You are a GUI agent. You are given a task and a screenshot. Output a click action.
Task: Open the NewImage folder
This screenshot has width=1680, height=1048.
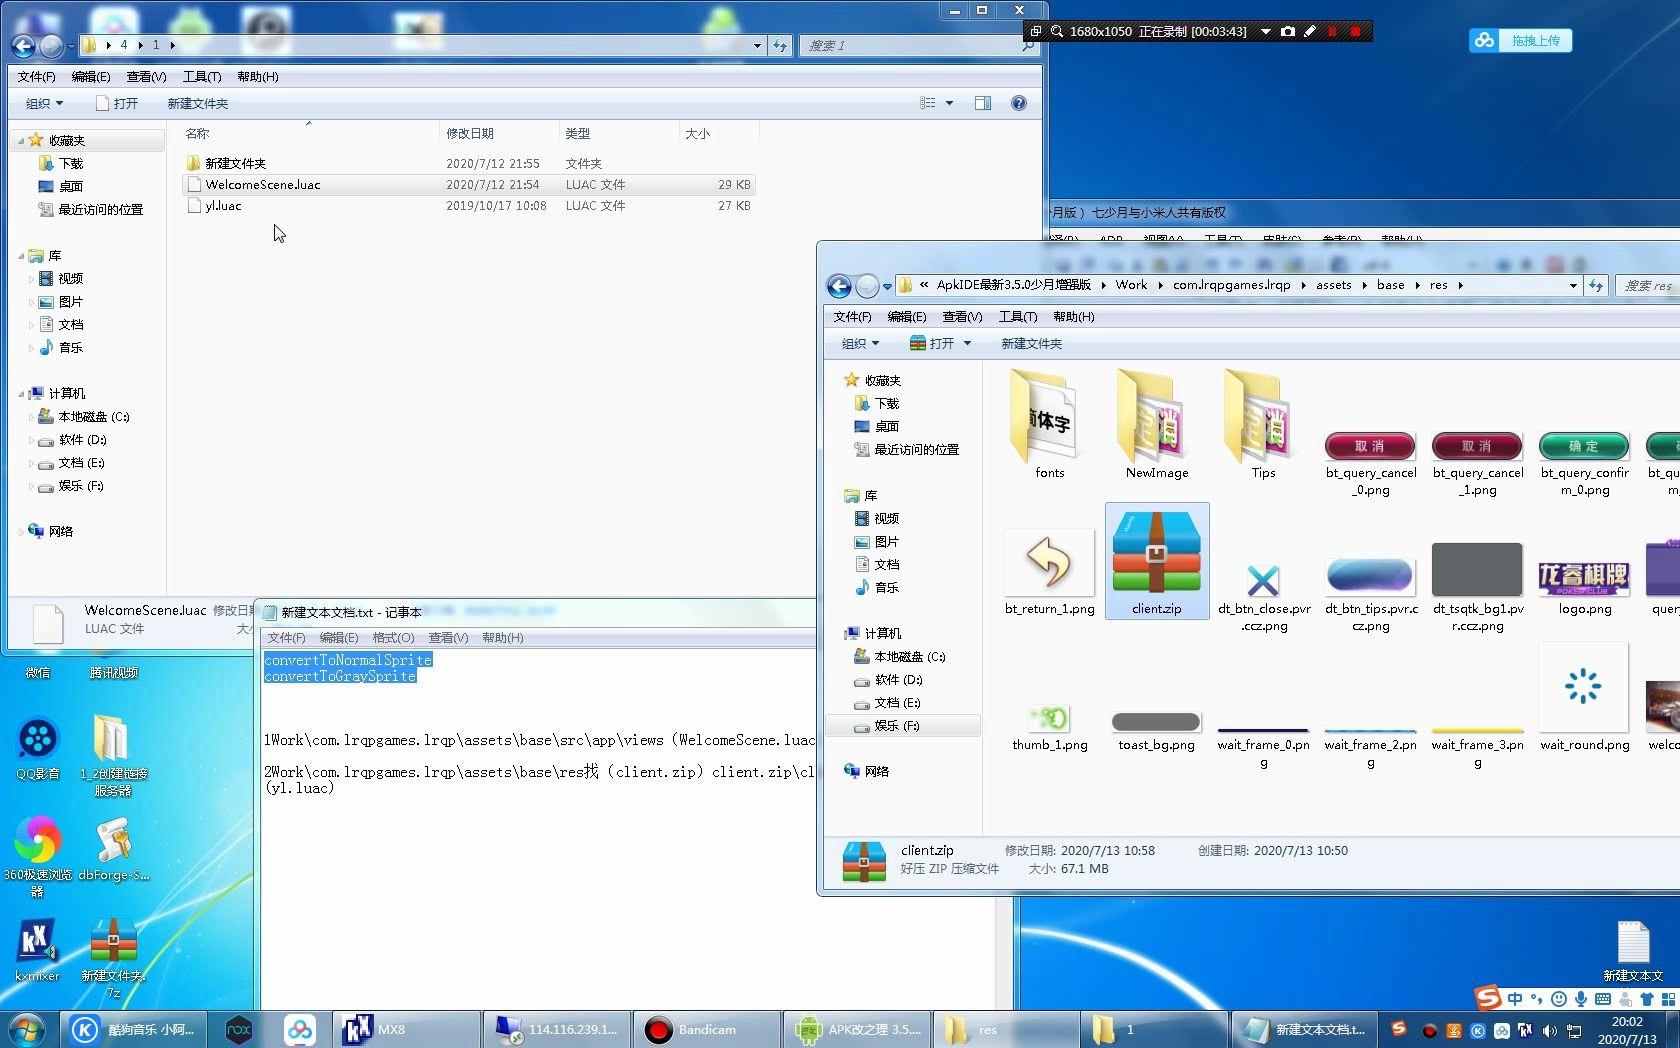[x=1157, y=424]
